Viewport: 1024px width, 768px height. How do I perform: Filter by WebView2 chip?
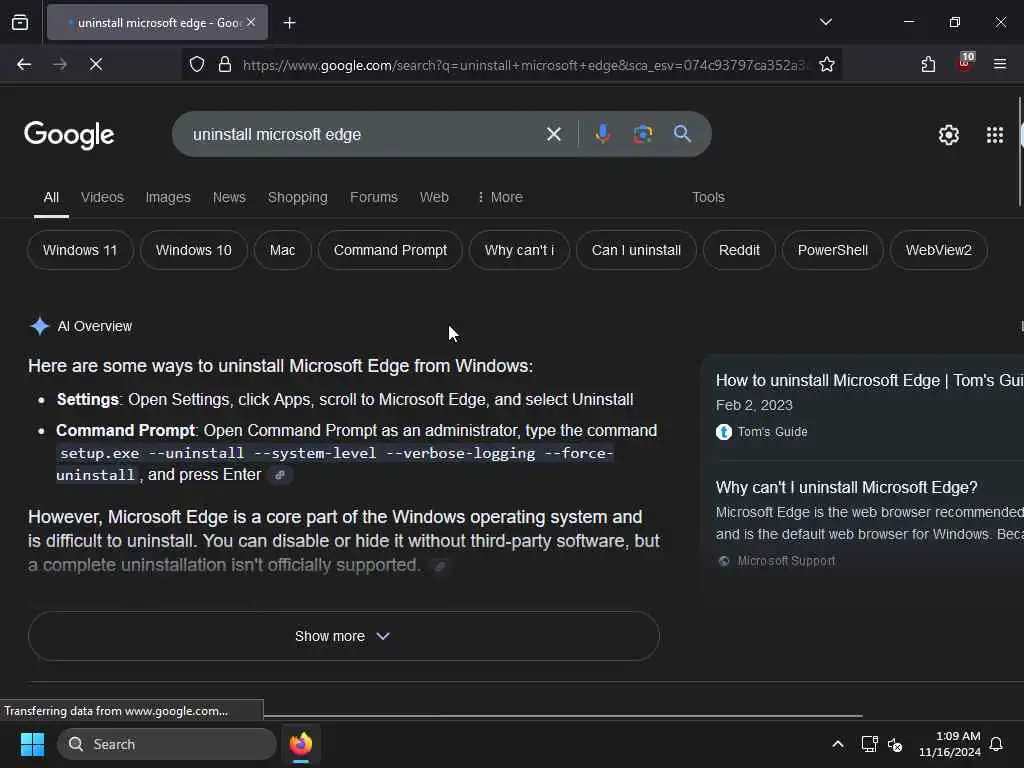[x=938, y=250]
